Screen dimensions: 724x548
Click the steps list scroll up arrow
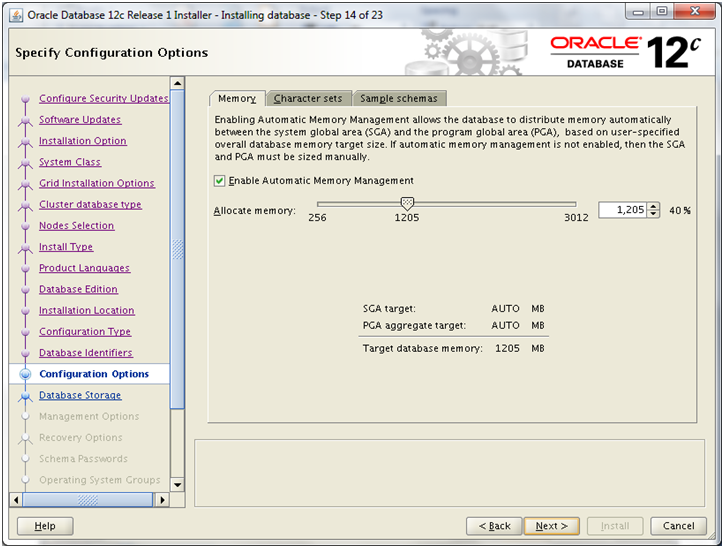point(177,83)
